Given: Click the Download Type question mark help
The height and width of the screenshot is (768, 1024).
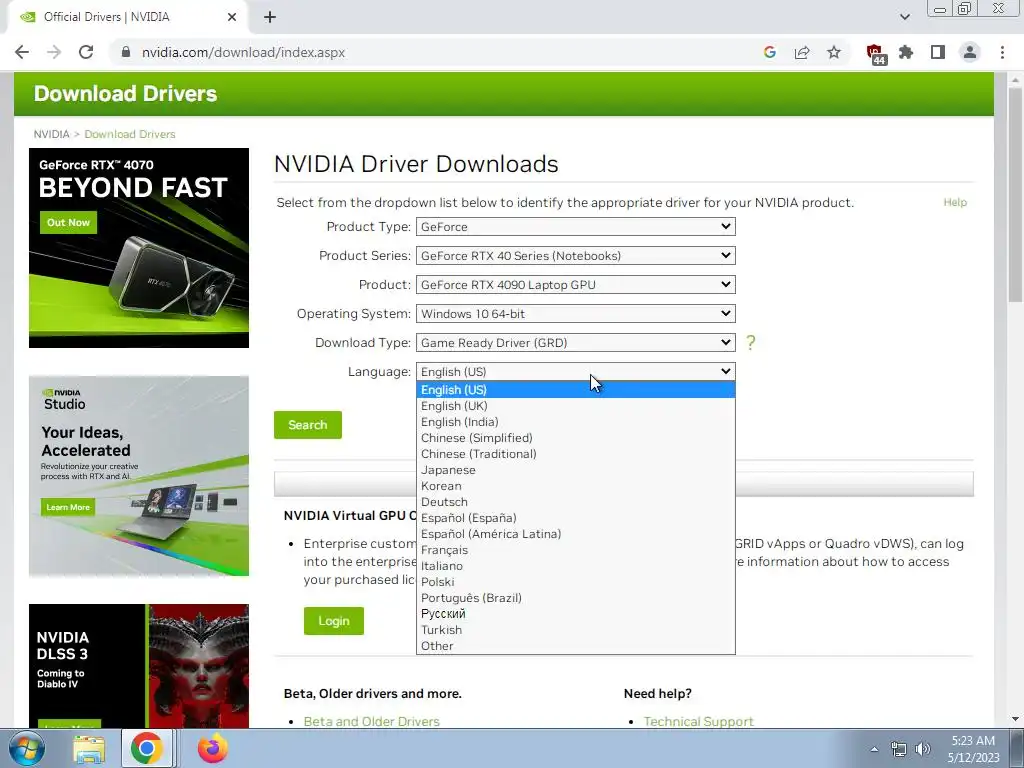Looking at the screenshot, I should pos(750,342).
